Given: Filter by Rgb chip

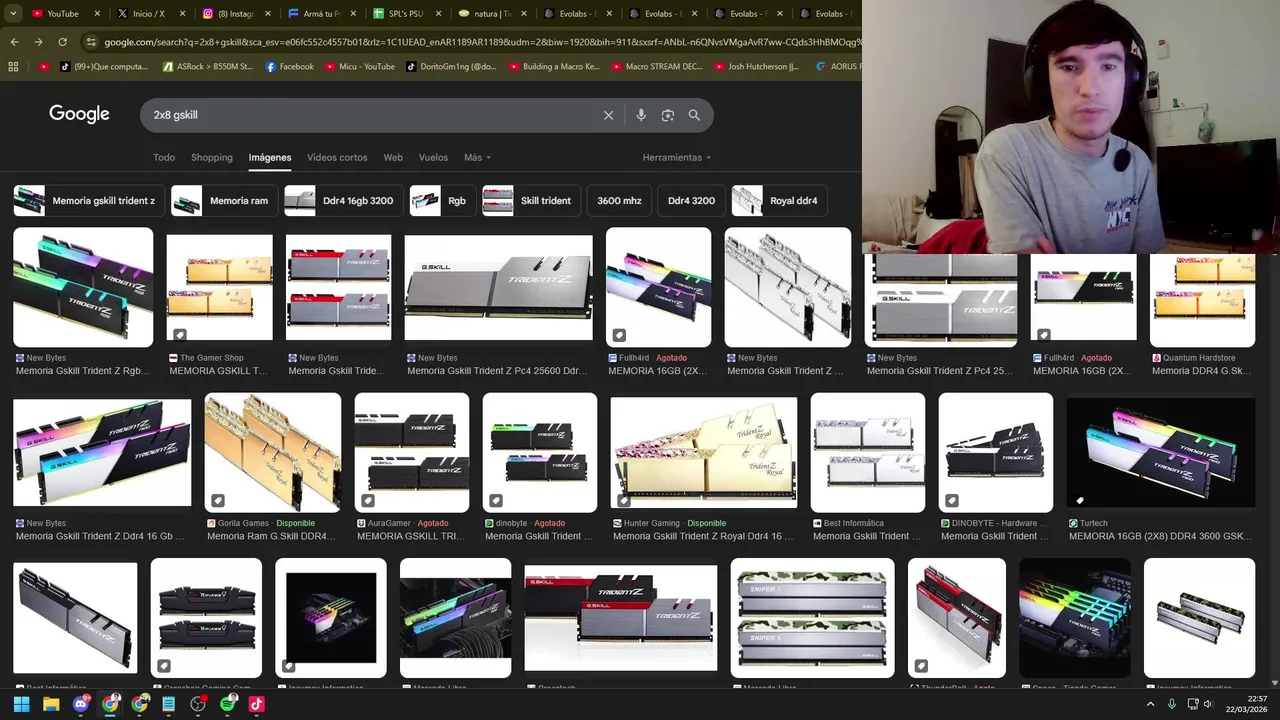Looking at the screenshot, I should 442,200.
